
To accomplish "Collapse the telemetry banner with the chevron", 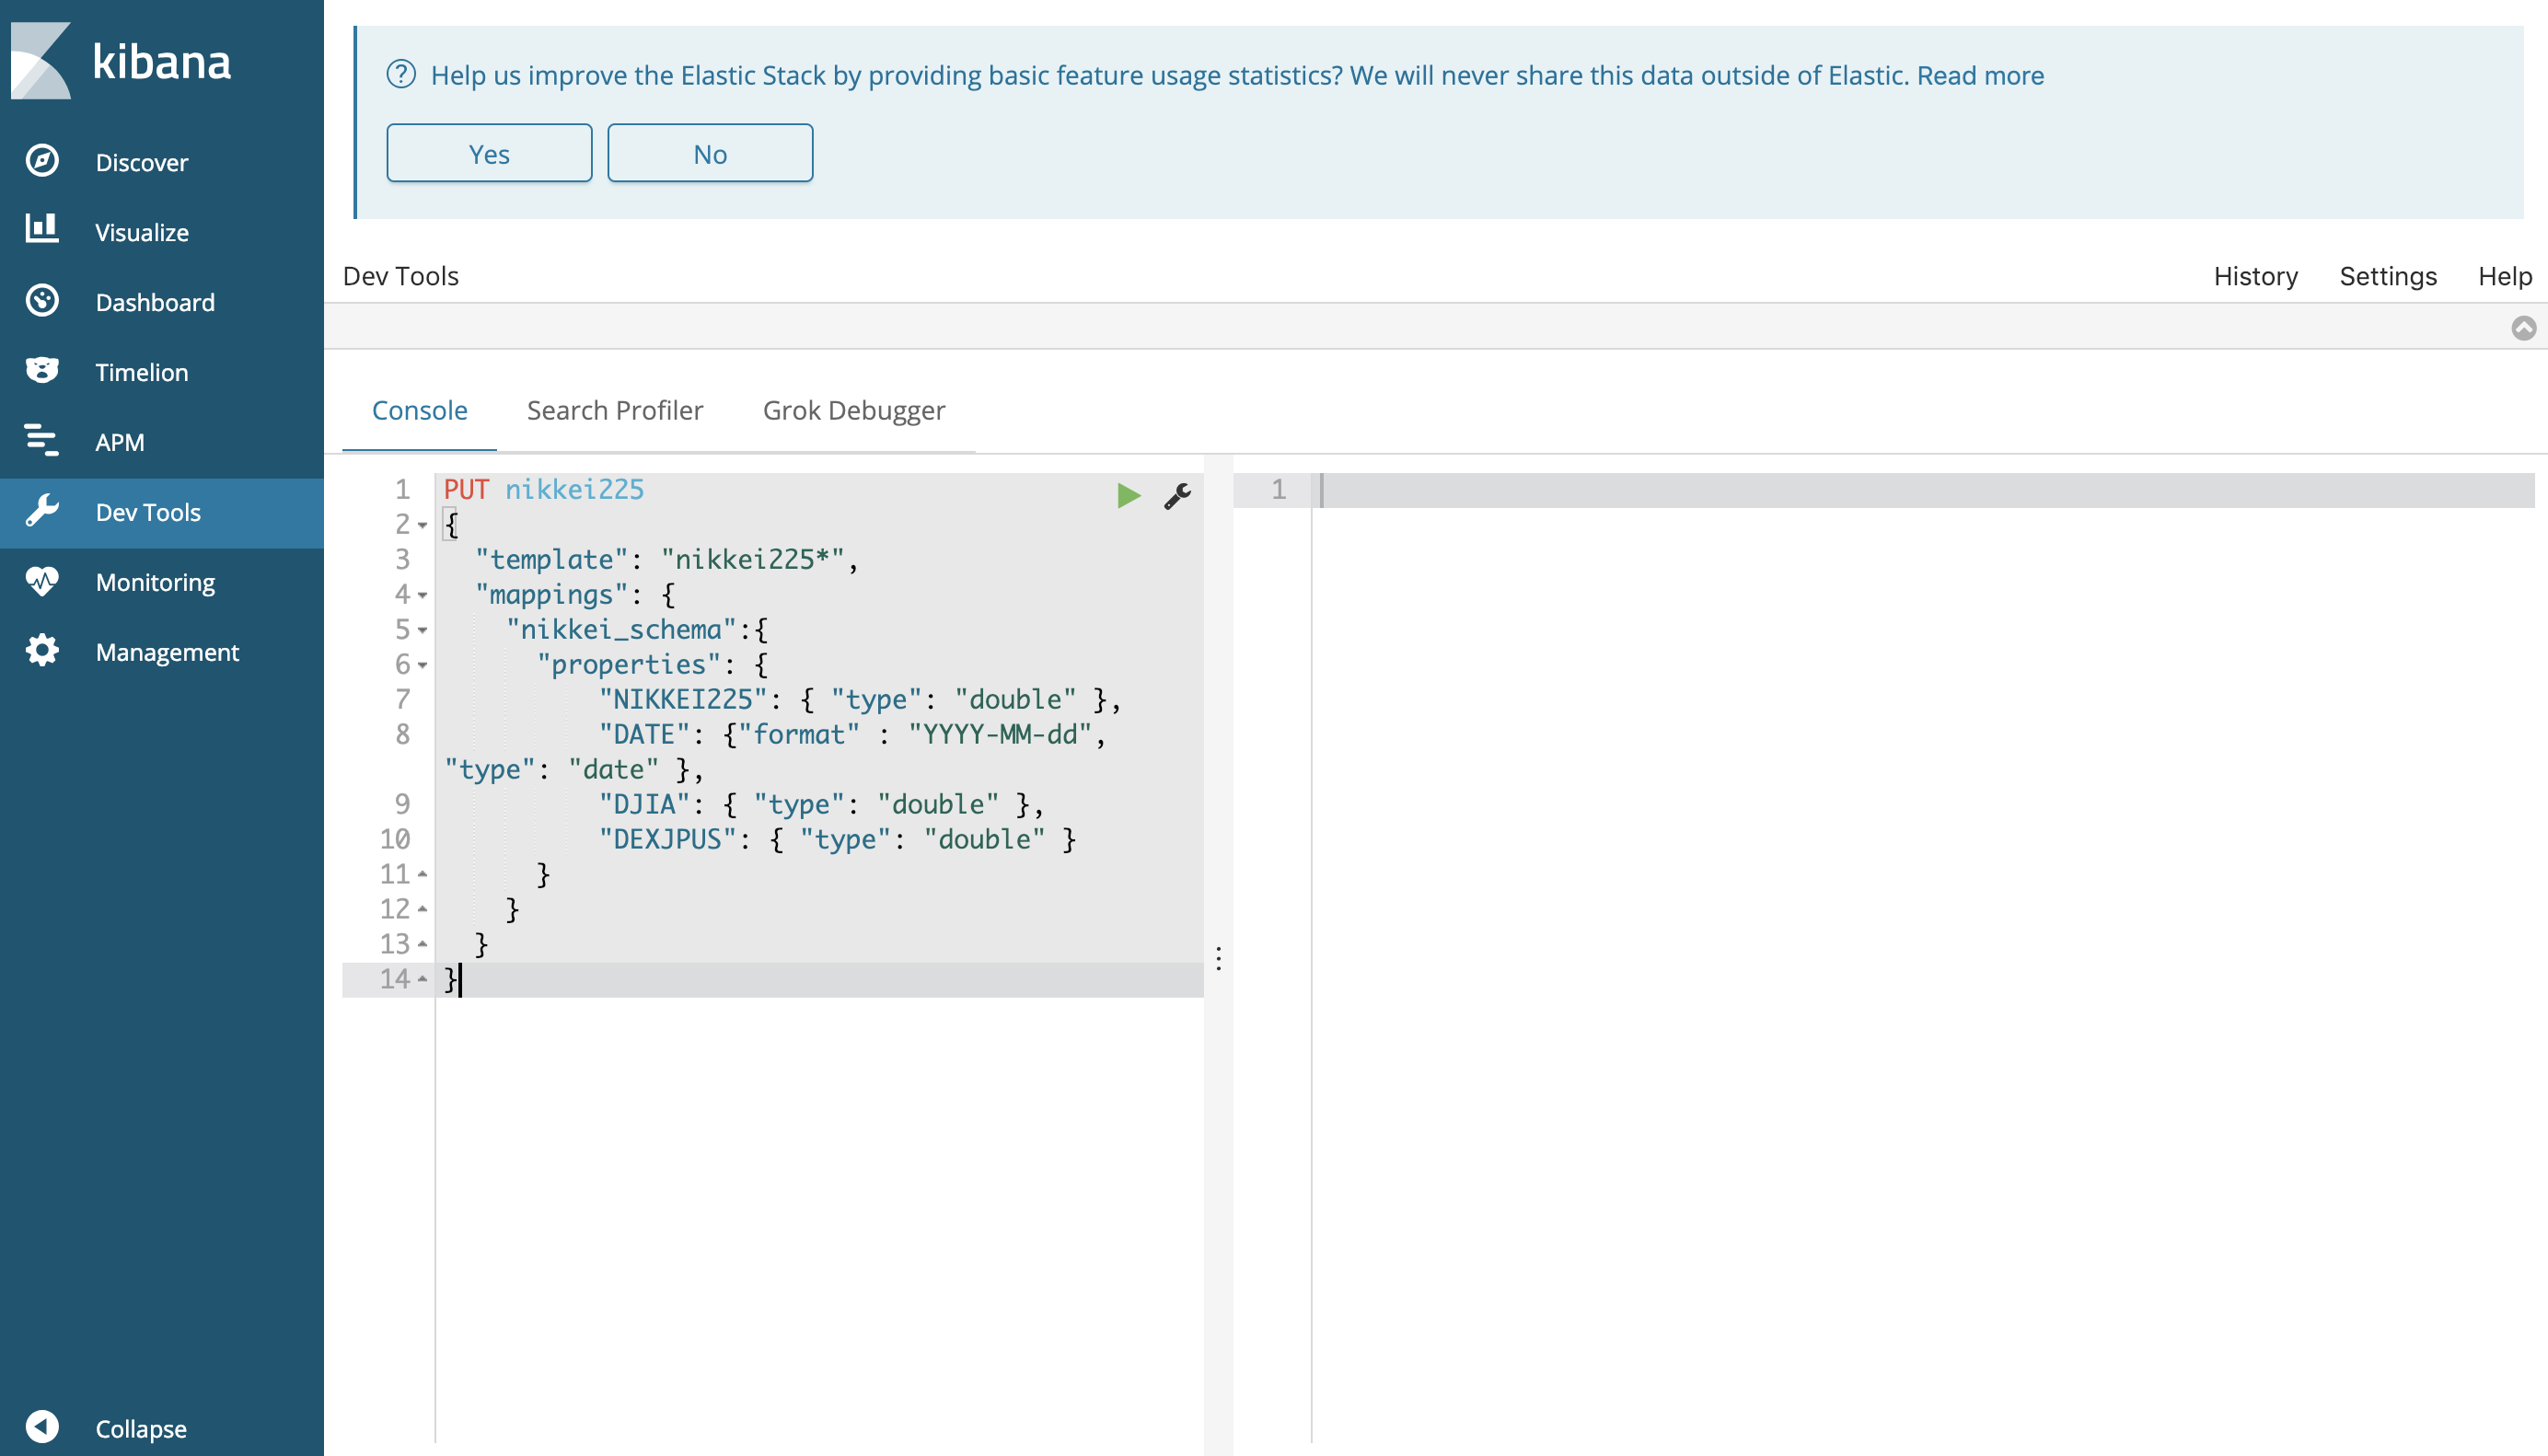I will click(2524, 326).
